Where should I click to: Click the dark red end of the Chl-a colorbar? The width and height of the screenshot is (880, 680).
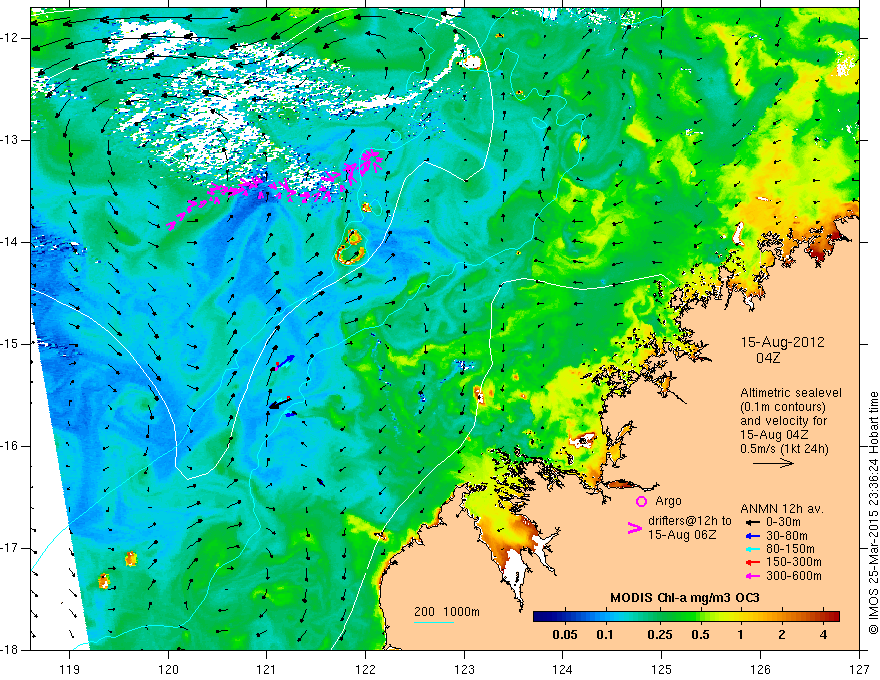[x=832, y=617]
